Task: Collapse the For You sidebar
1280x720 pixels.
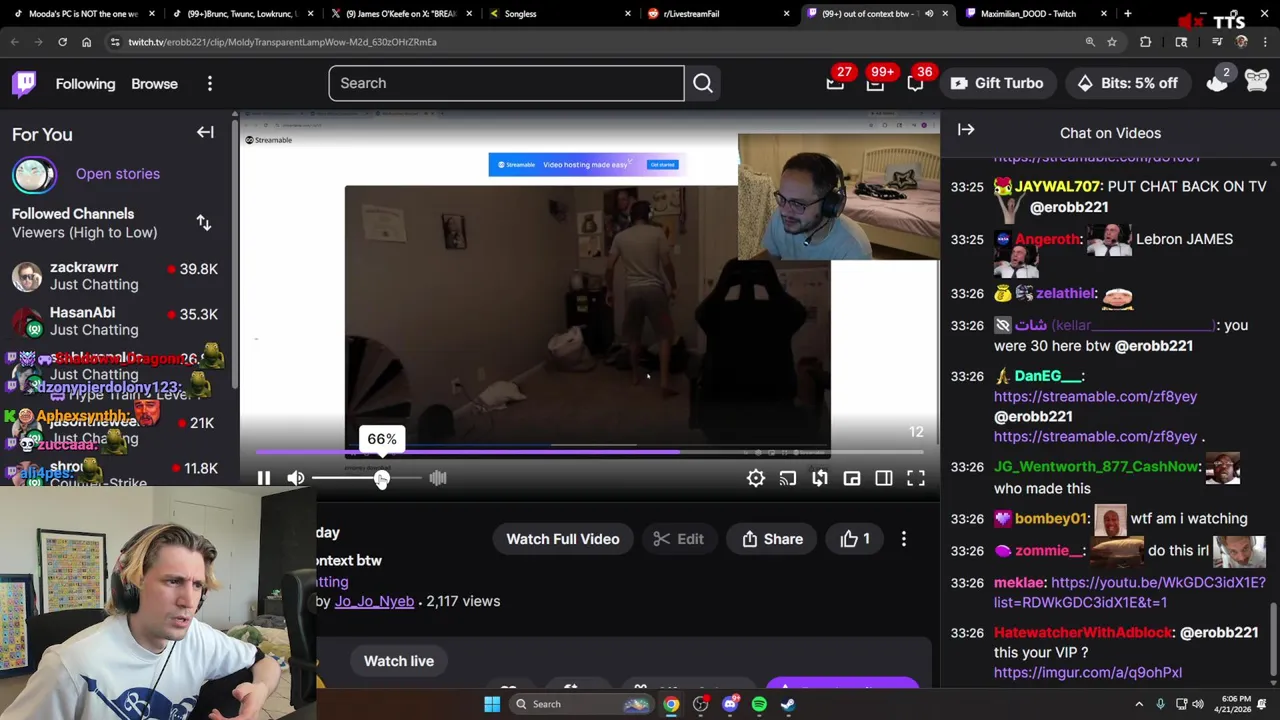Action: pos(205,132)
